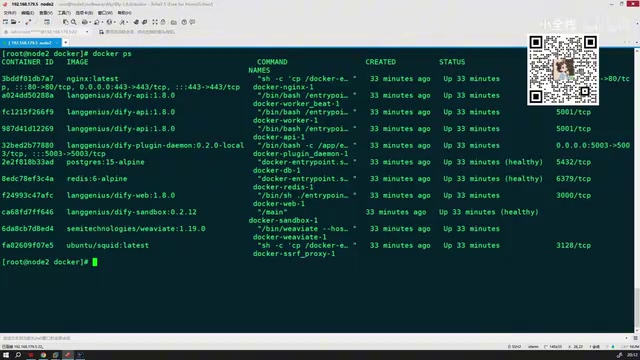Select the 192.168.179.5 node2 session tab
Screen dimensions: 640x360
(x=30, y=42)
